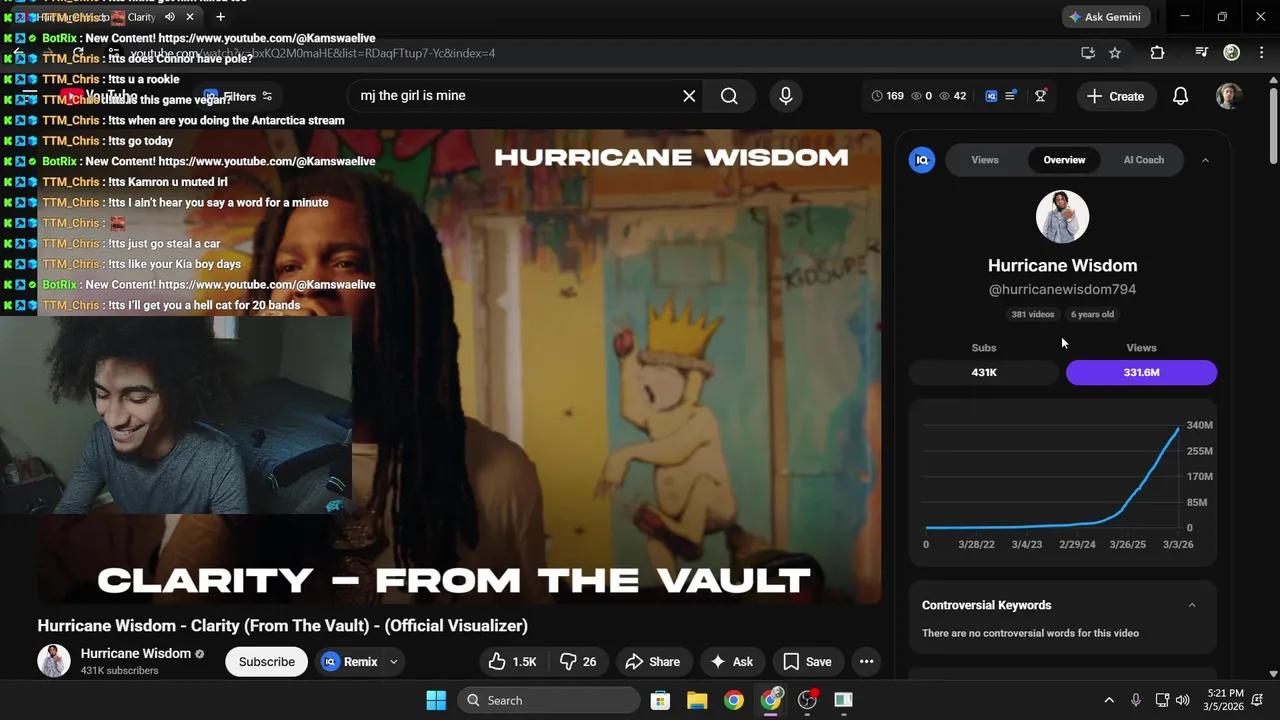Open Windows Start menu

[436, 700]
